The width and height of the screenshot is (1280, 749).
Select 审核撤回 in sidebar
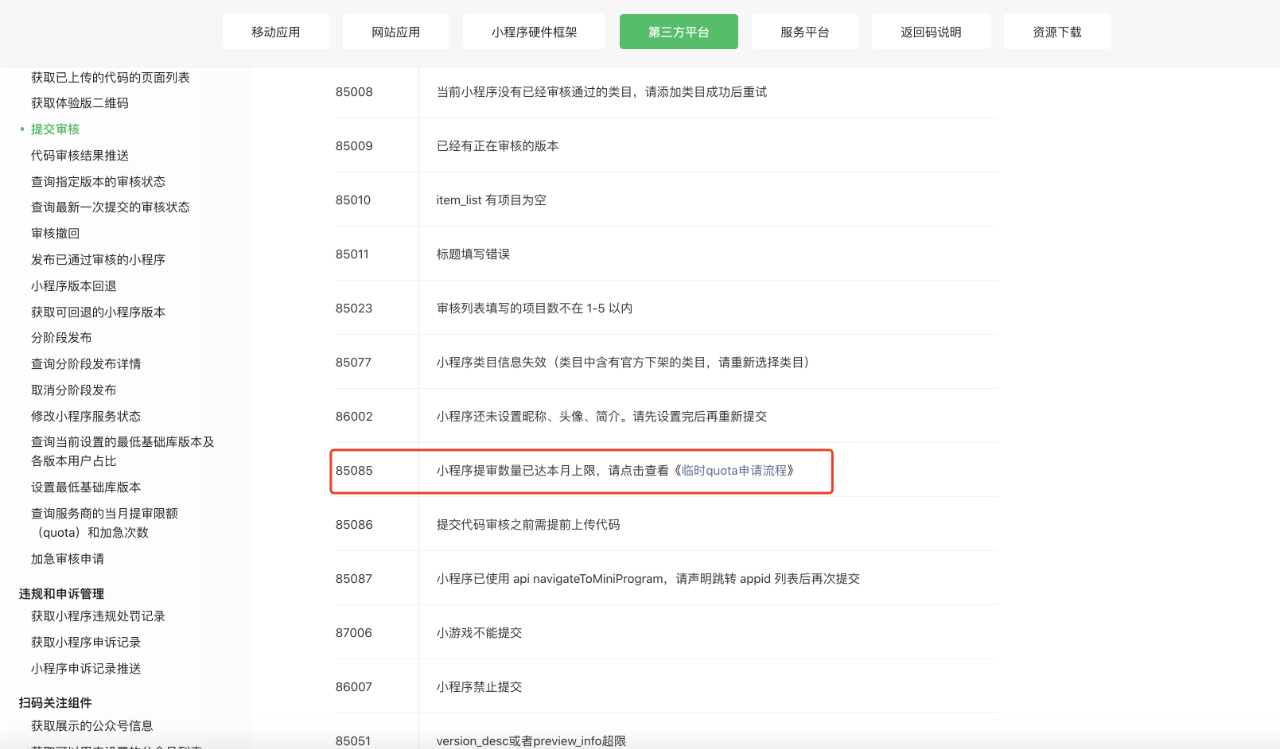point(55,233)
